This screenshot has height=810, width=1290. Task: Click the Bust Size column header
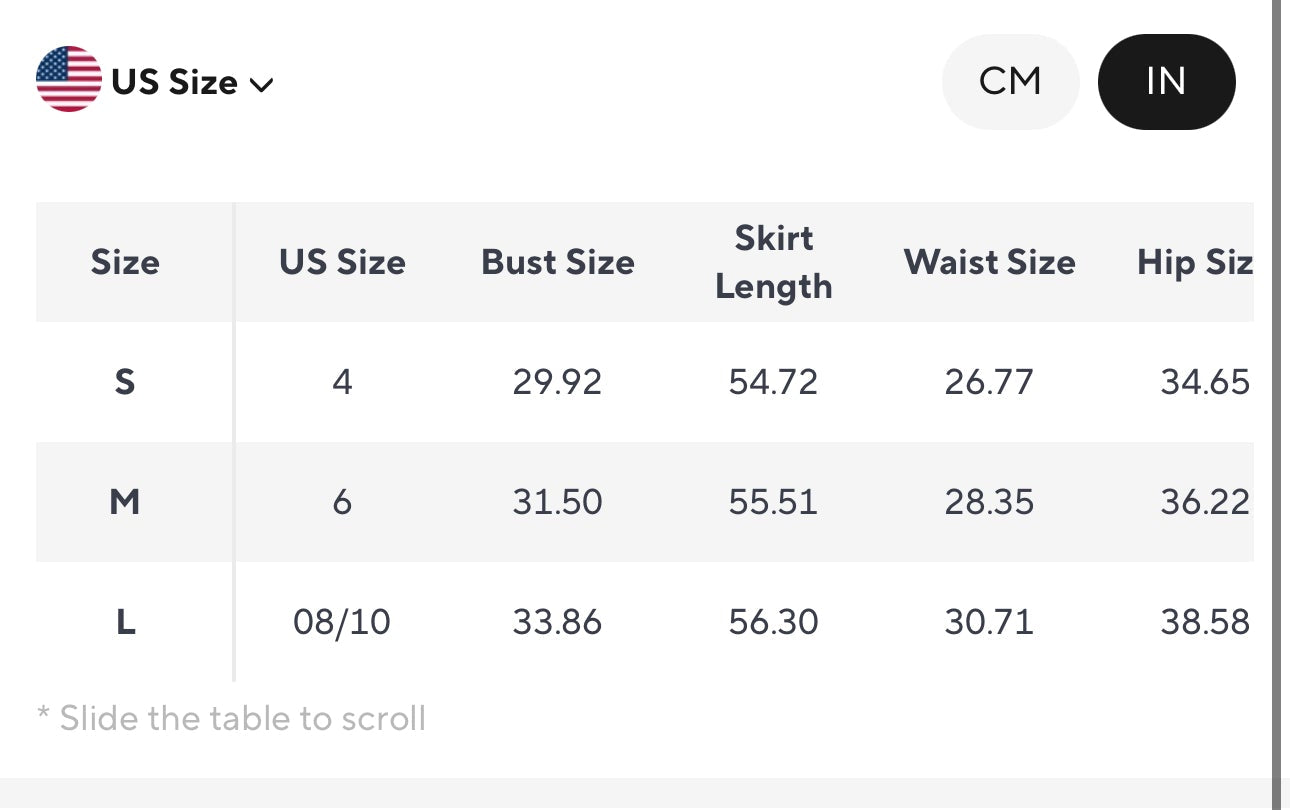pyautogui.click(x=557, y=262)
